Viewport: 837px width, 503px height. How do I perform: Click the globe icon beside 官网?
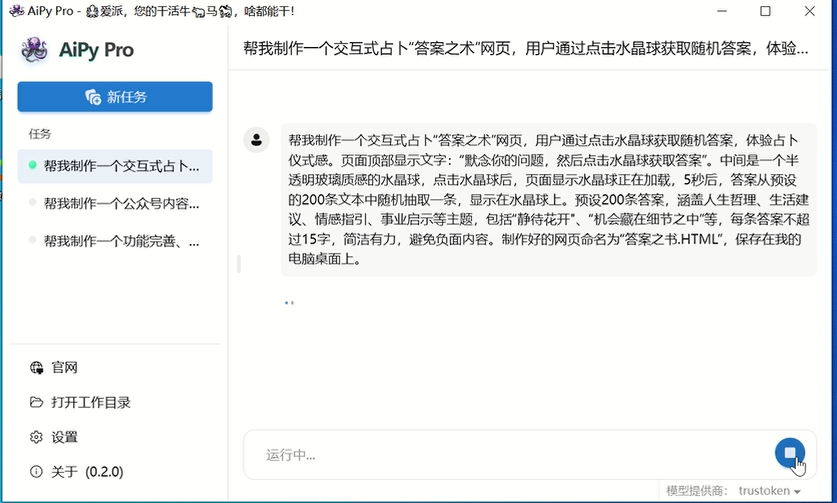pos(36,367)
